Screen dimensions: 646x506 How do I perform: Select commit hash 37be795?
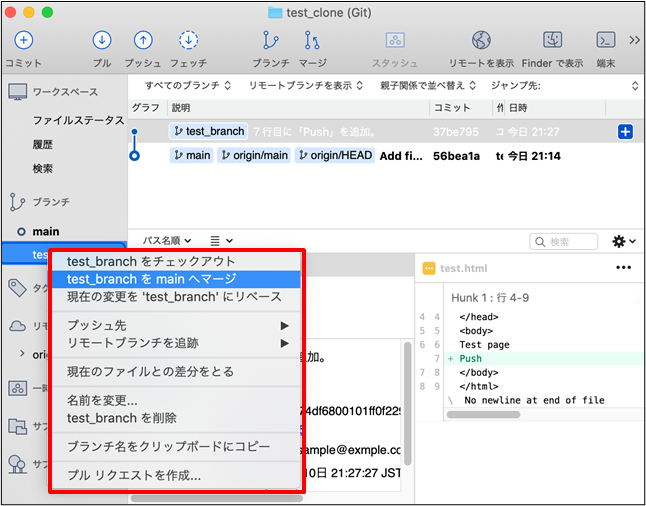(x=456, y=132)
